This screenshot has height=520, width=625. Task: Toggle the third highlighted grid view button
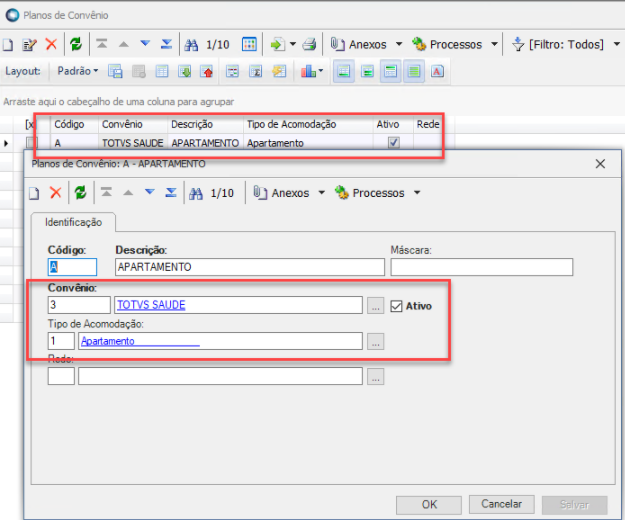click(x=391, y=72)
